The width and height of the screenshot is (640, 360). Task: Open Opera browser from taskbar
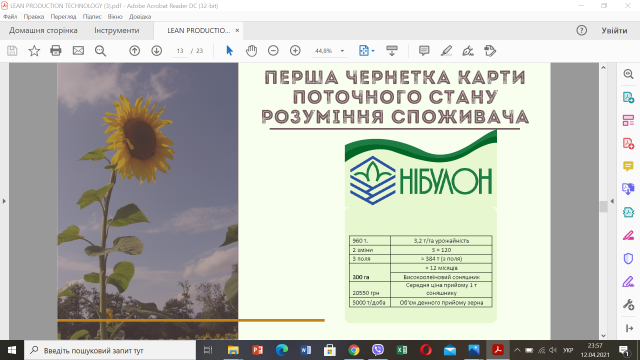point(426,350)
